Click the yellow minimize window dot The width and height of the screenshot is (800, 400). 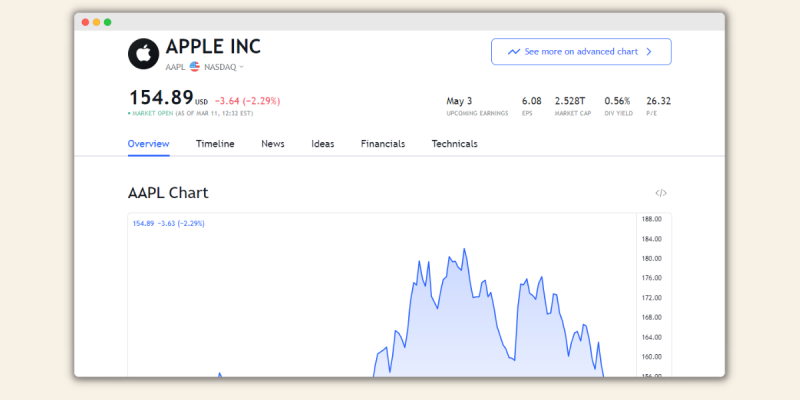(96, 22)
